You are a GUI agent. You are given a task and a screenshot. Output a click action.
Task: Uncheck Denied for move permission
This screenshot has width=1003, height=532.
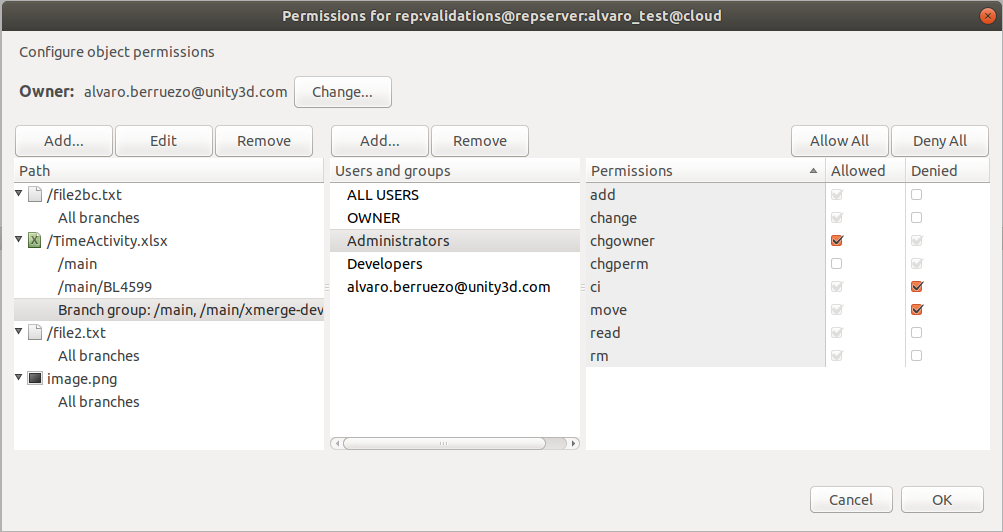[x=916, y=309]
